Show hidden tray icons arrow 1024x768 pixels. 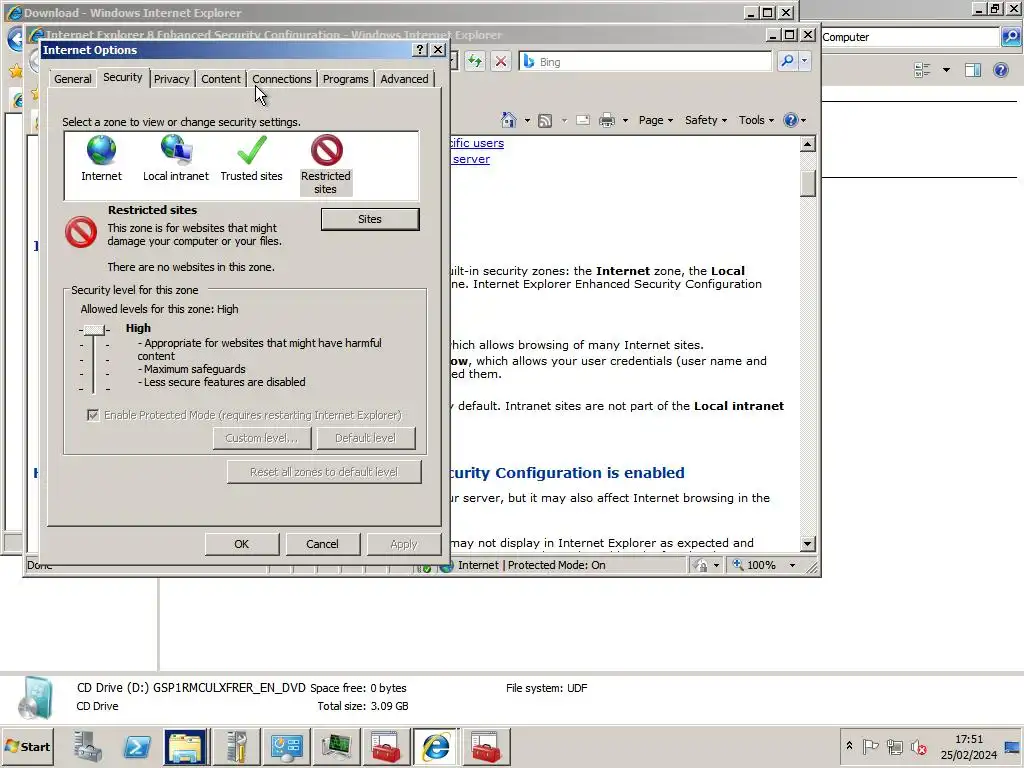click(x=849, y=746)
